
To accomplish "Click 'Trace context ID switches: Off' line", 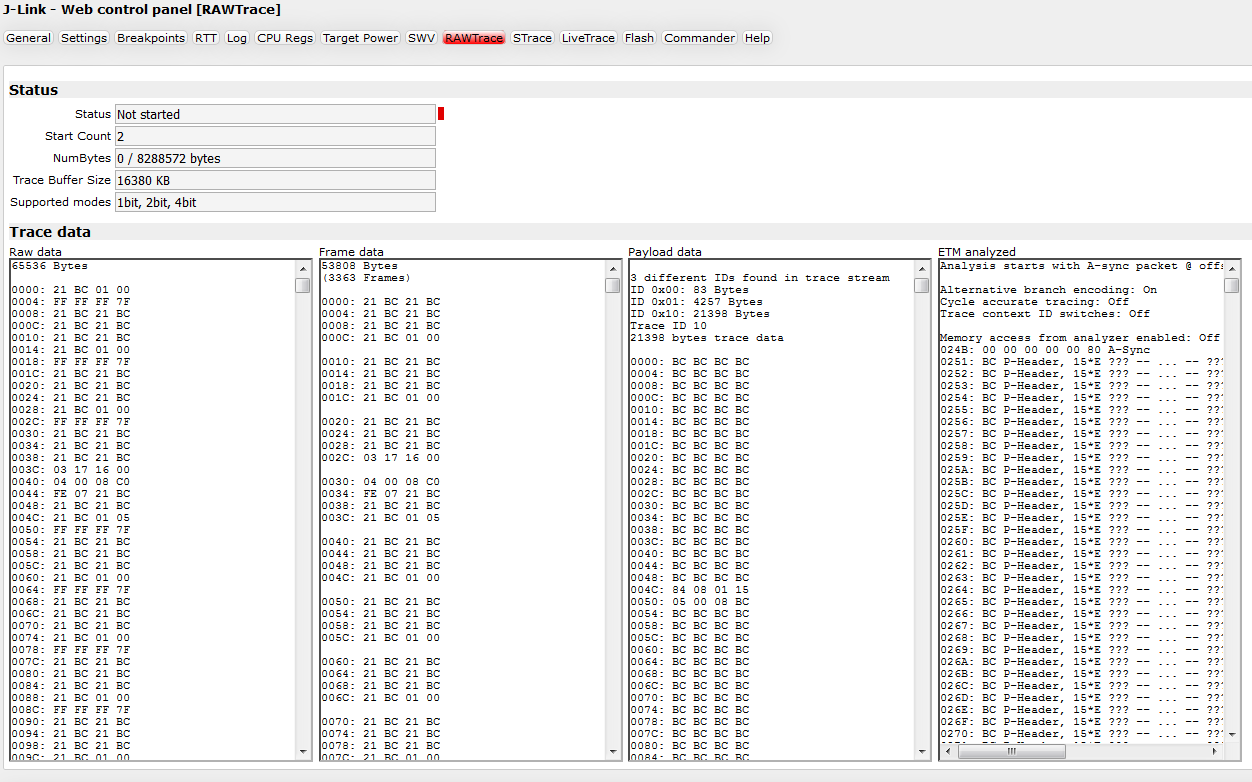I will click(x=1045, y=314).
